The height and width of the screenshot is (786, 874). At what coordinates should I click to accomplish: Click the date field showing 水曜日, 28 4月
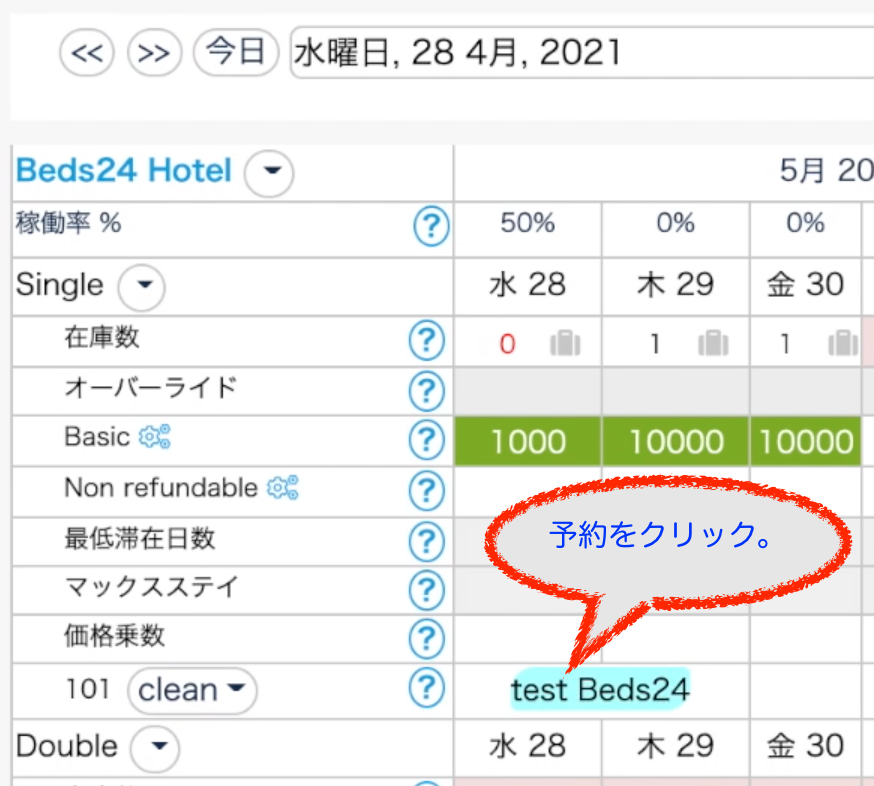coord(580,52)
